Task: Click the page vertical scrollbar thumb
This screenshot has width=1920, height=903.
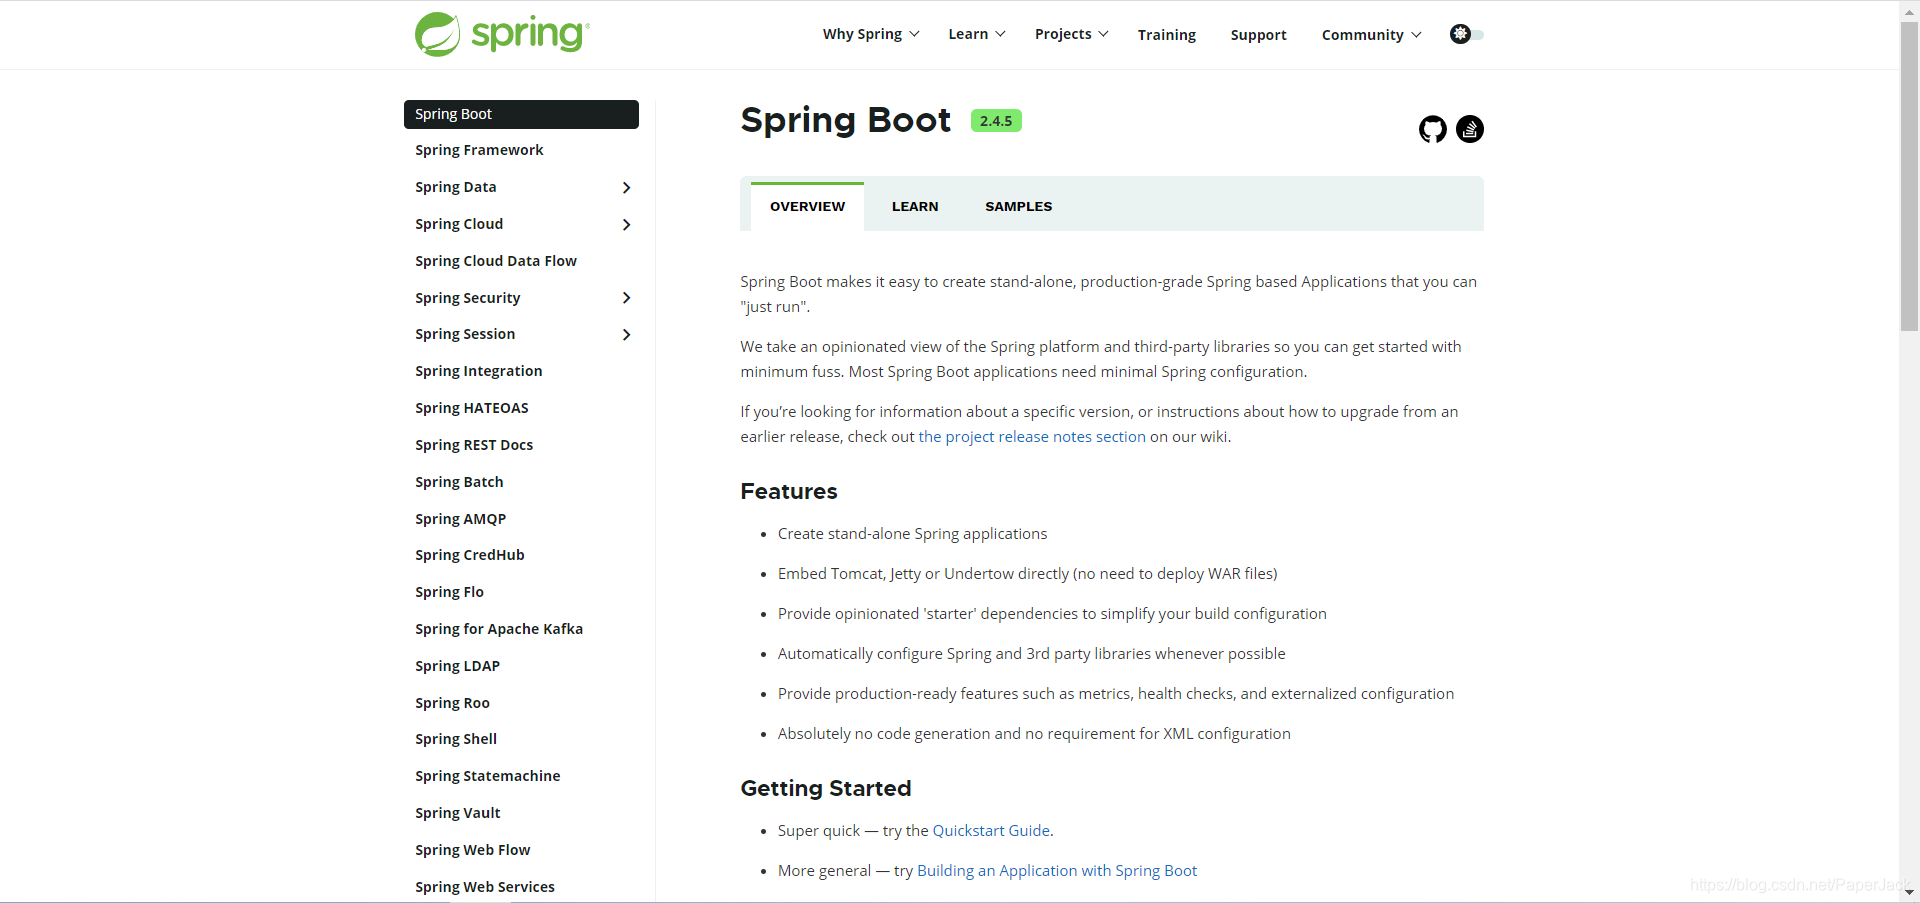Action: [1909, 175]
